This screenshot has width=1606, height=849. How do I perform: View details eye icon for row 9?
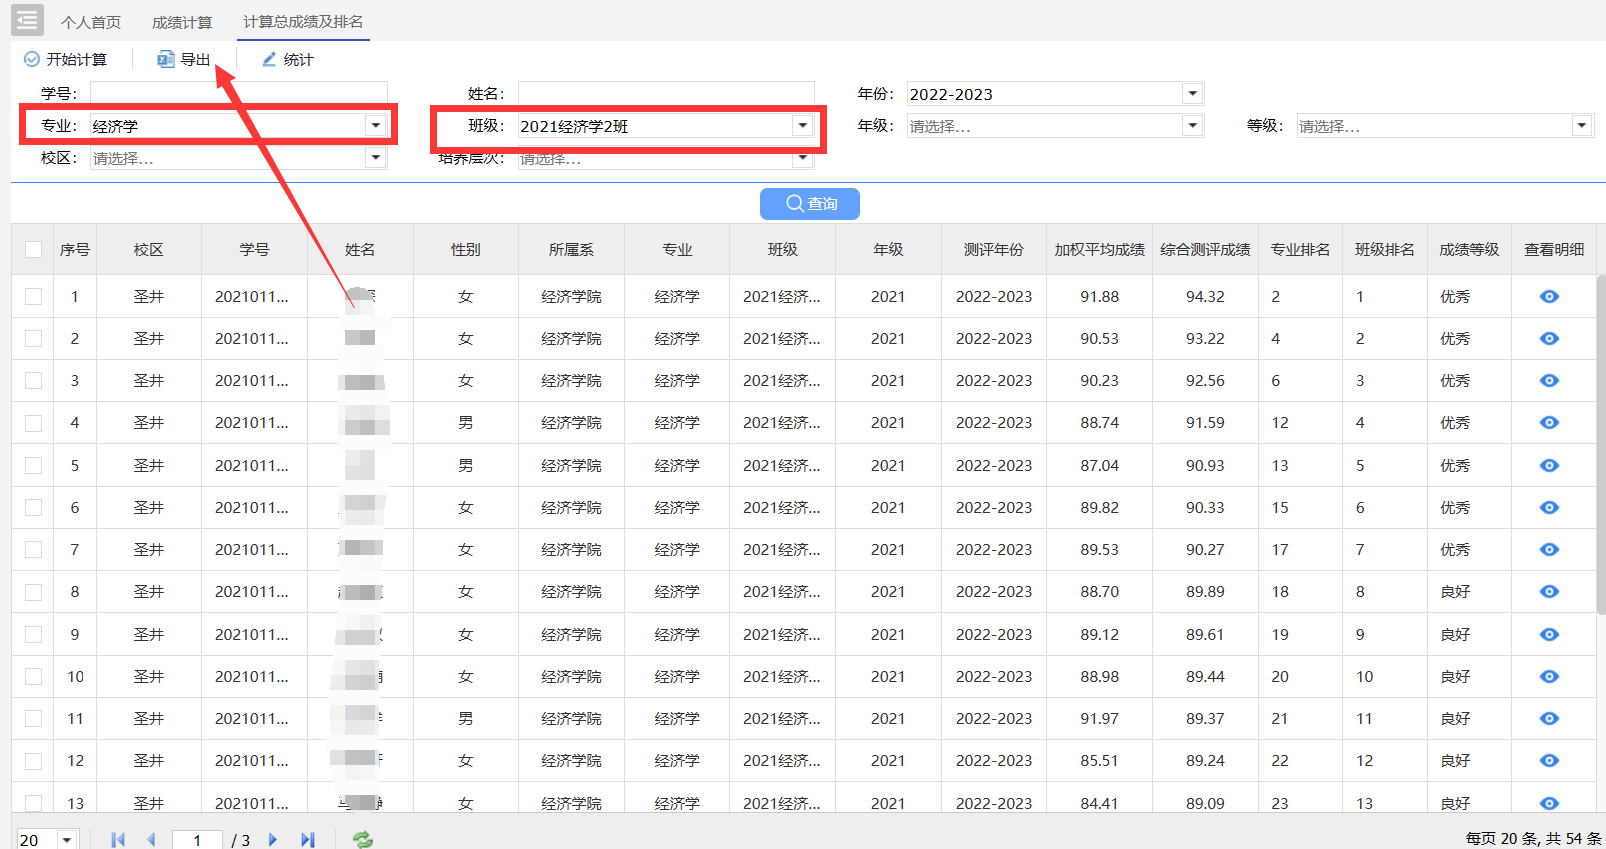[1549, 634]
